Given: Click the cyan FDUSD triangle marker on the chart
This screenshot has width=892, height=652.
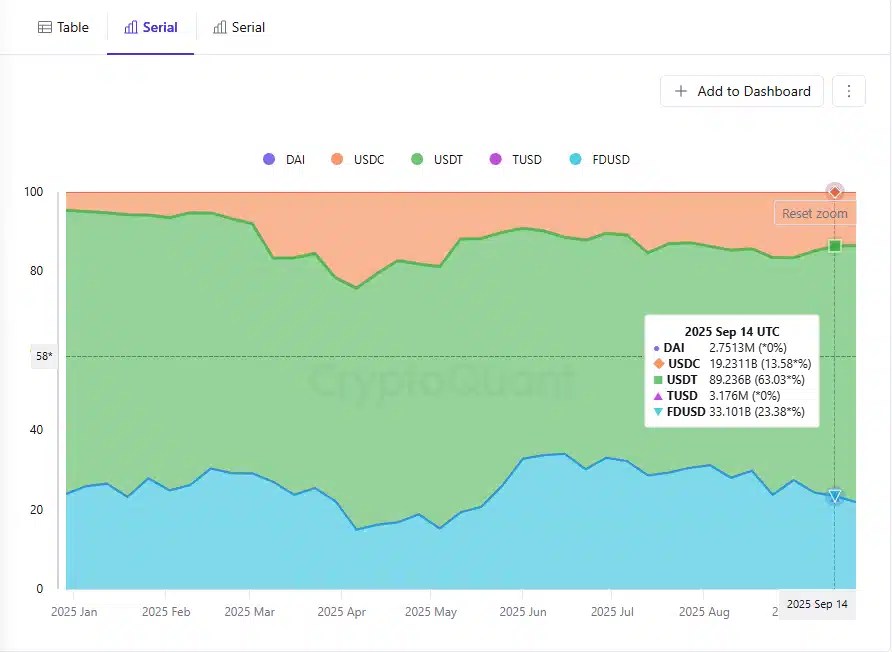Looking at the screenshot, I should [835, 496].
